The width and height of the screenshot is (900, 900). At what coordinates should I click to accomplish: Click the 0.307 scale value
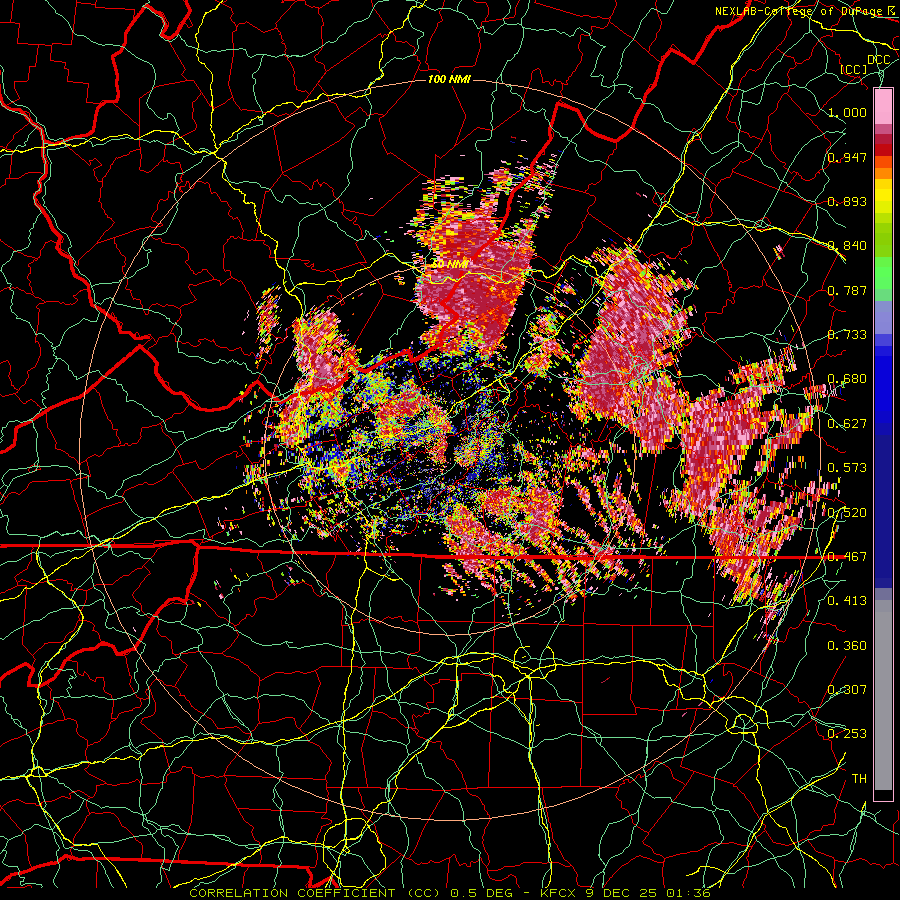coord(847,690)
